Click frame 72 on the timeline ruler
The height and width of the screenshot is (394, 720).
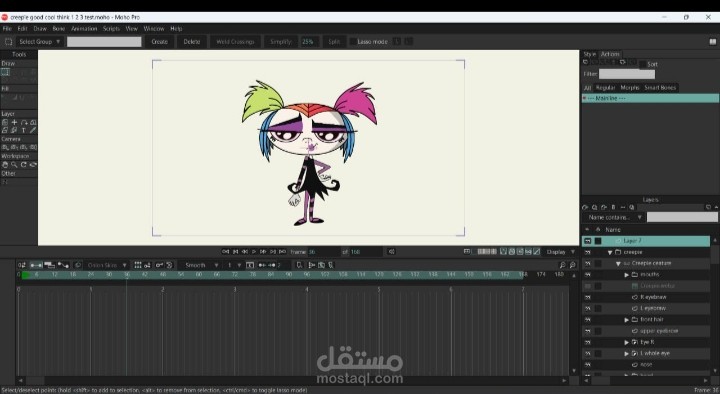pyautogui.click(x=235, y=275)
